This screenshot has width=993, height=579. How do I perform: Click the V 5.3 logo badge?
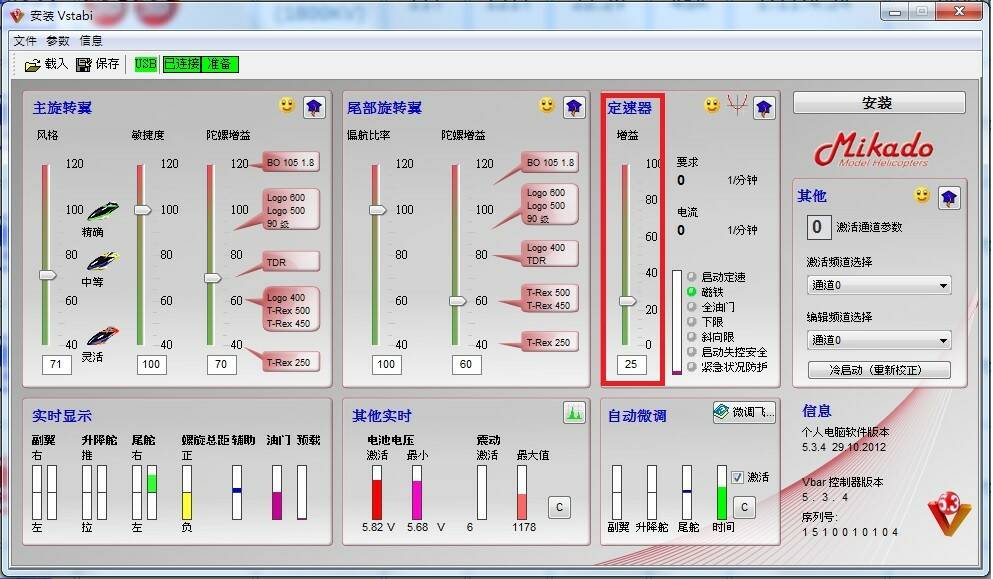point(949,512)
